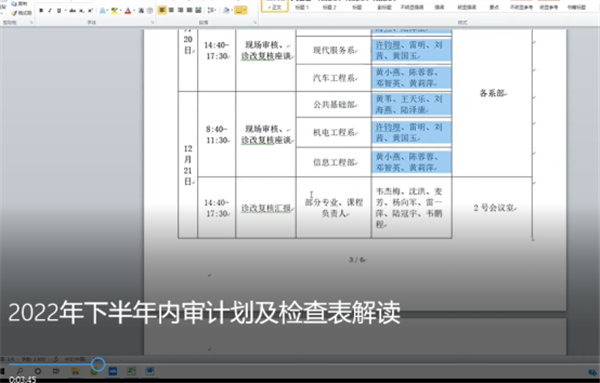This screenshot has height=383, width=600.
Task: Open the text effects tool
Action: click(103, 11)
